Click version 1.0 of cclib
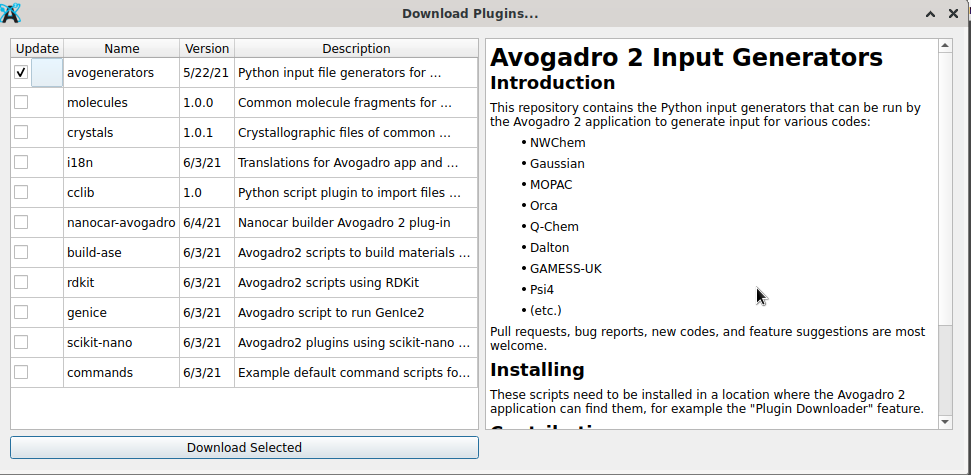 [x=207, y=193]
